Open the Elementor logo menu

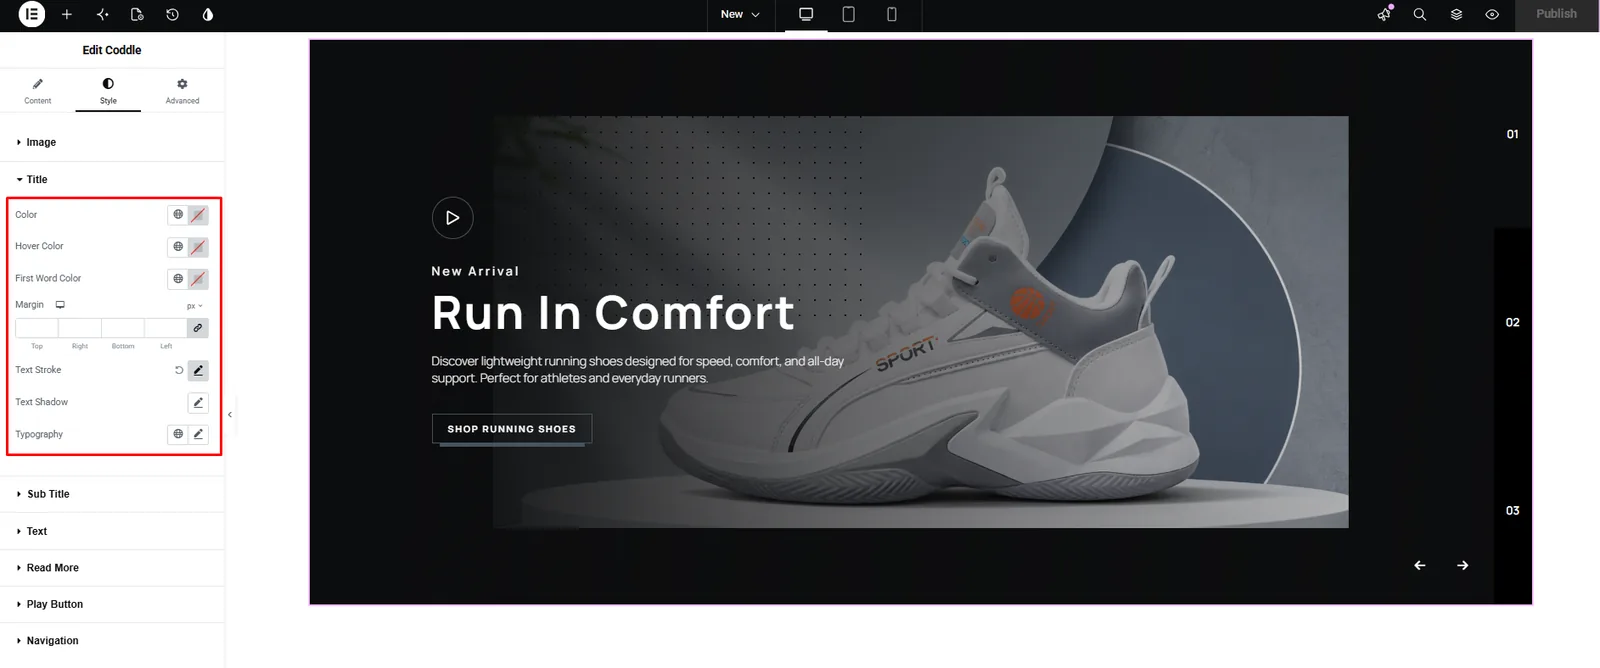(x=32, y=14)
